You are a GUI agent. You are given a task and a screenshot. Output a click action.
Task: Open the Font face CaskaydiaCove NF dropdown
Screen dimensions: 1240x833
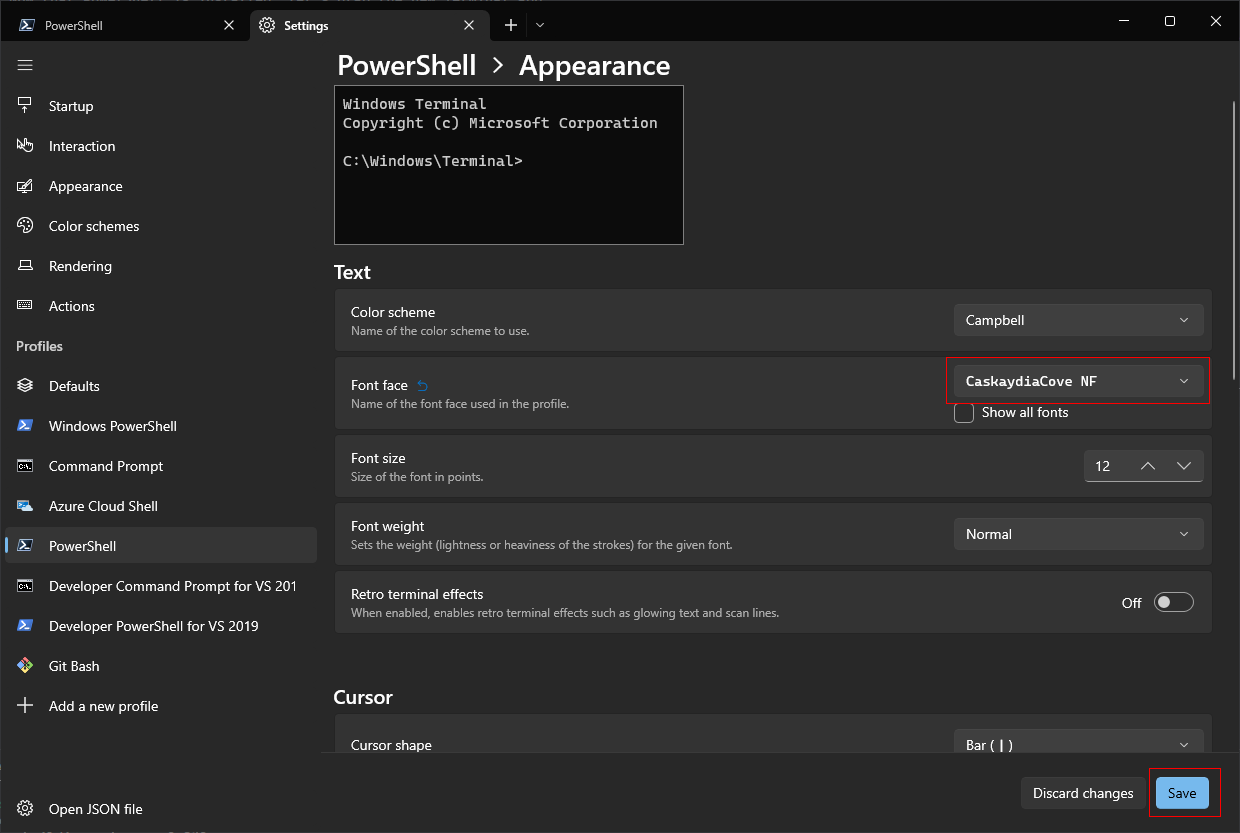tap(1078, 381)
